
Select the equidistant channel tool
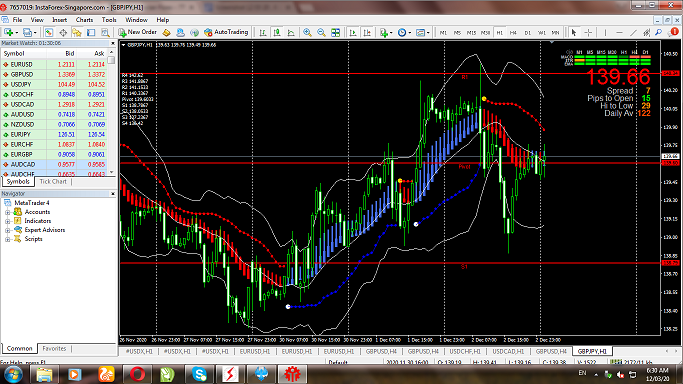click(647, 33)
